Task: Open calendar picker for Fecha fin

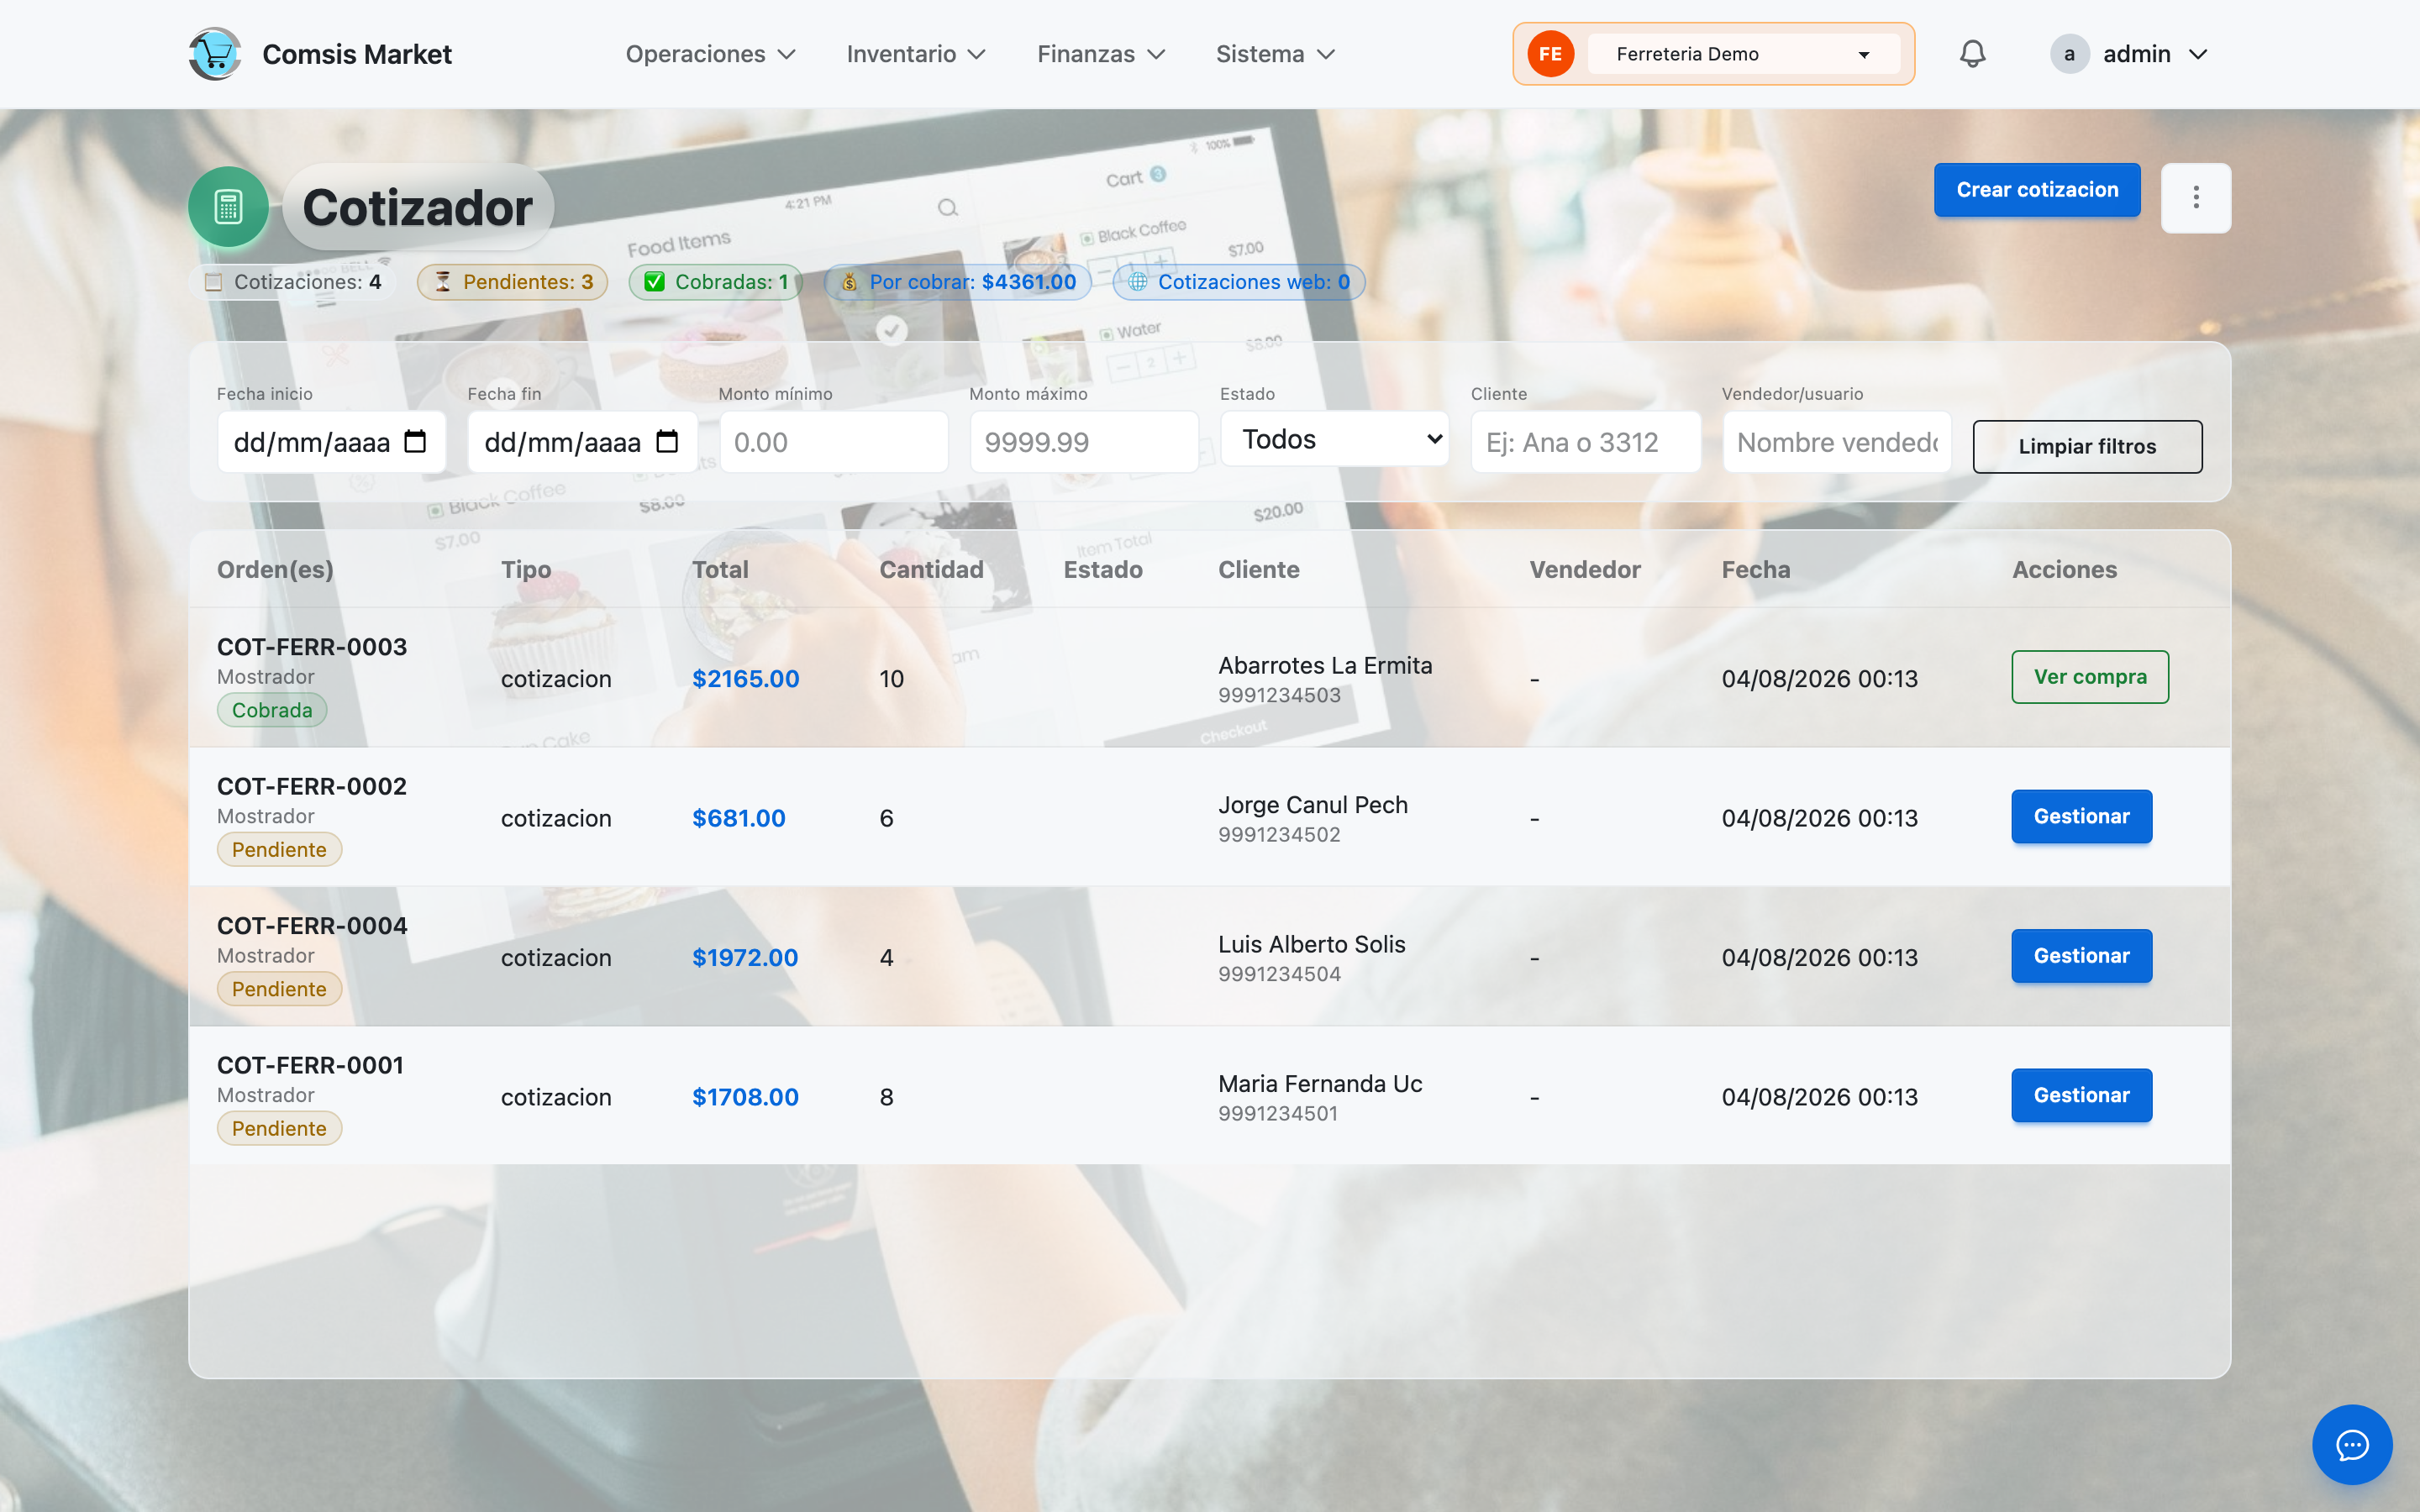Action: pyautogui.click(x=667, y=442)
